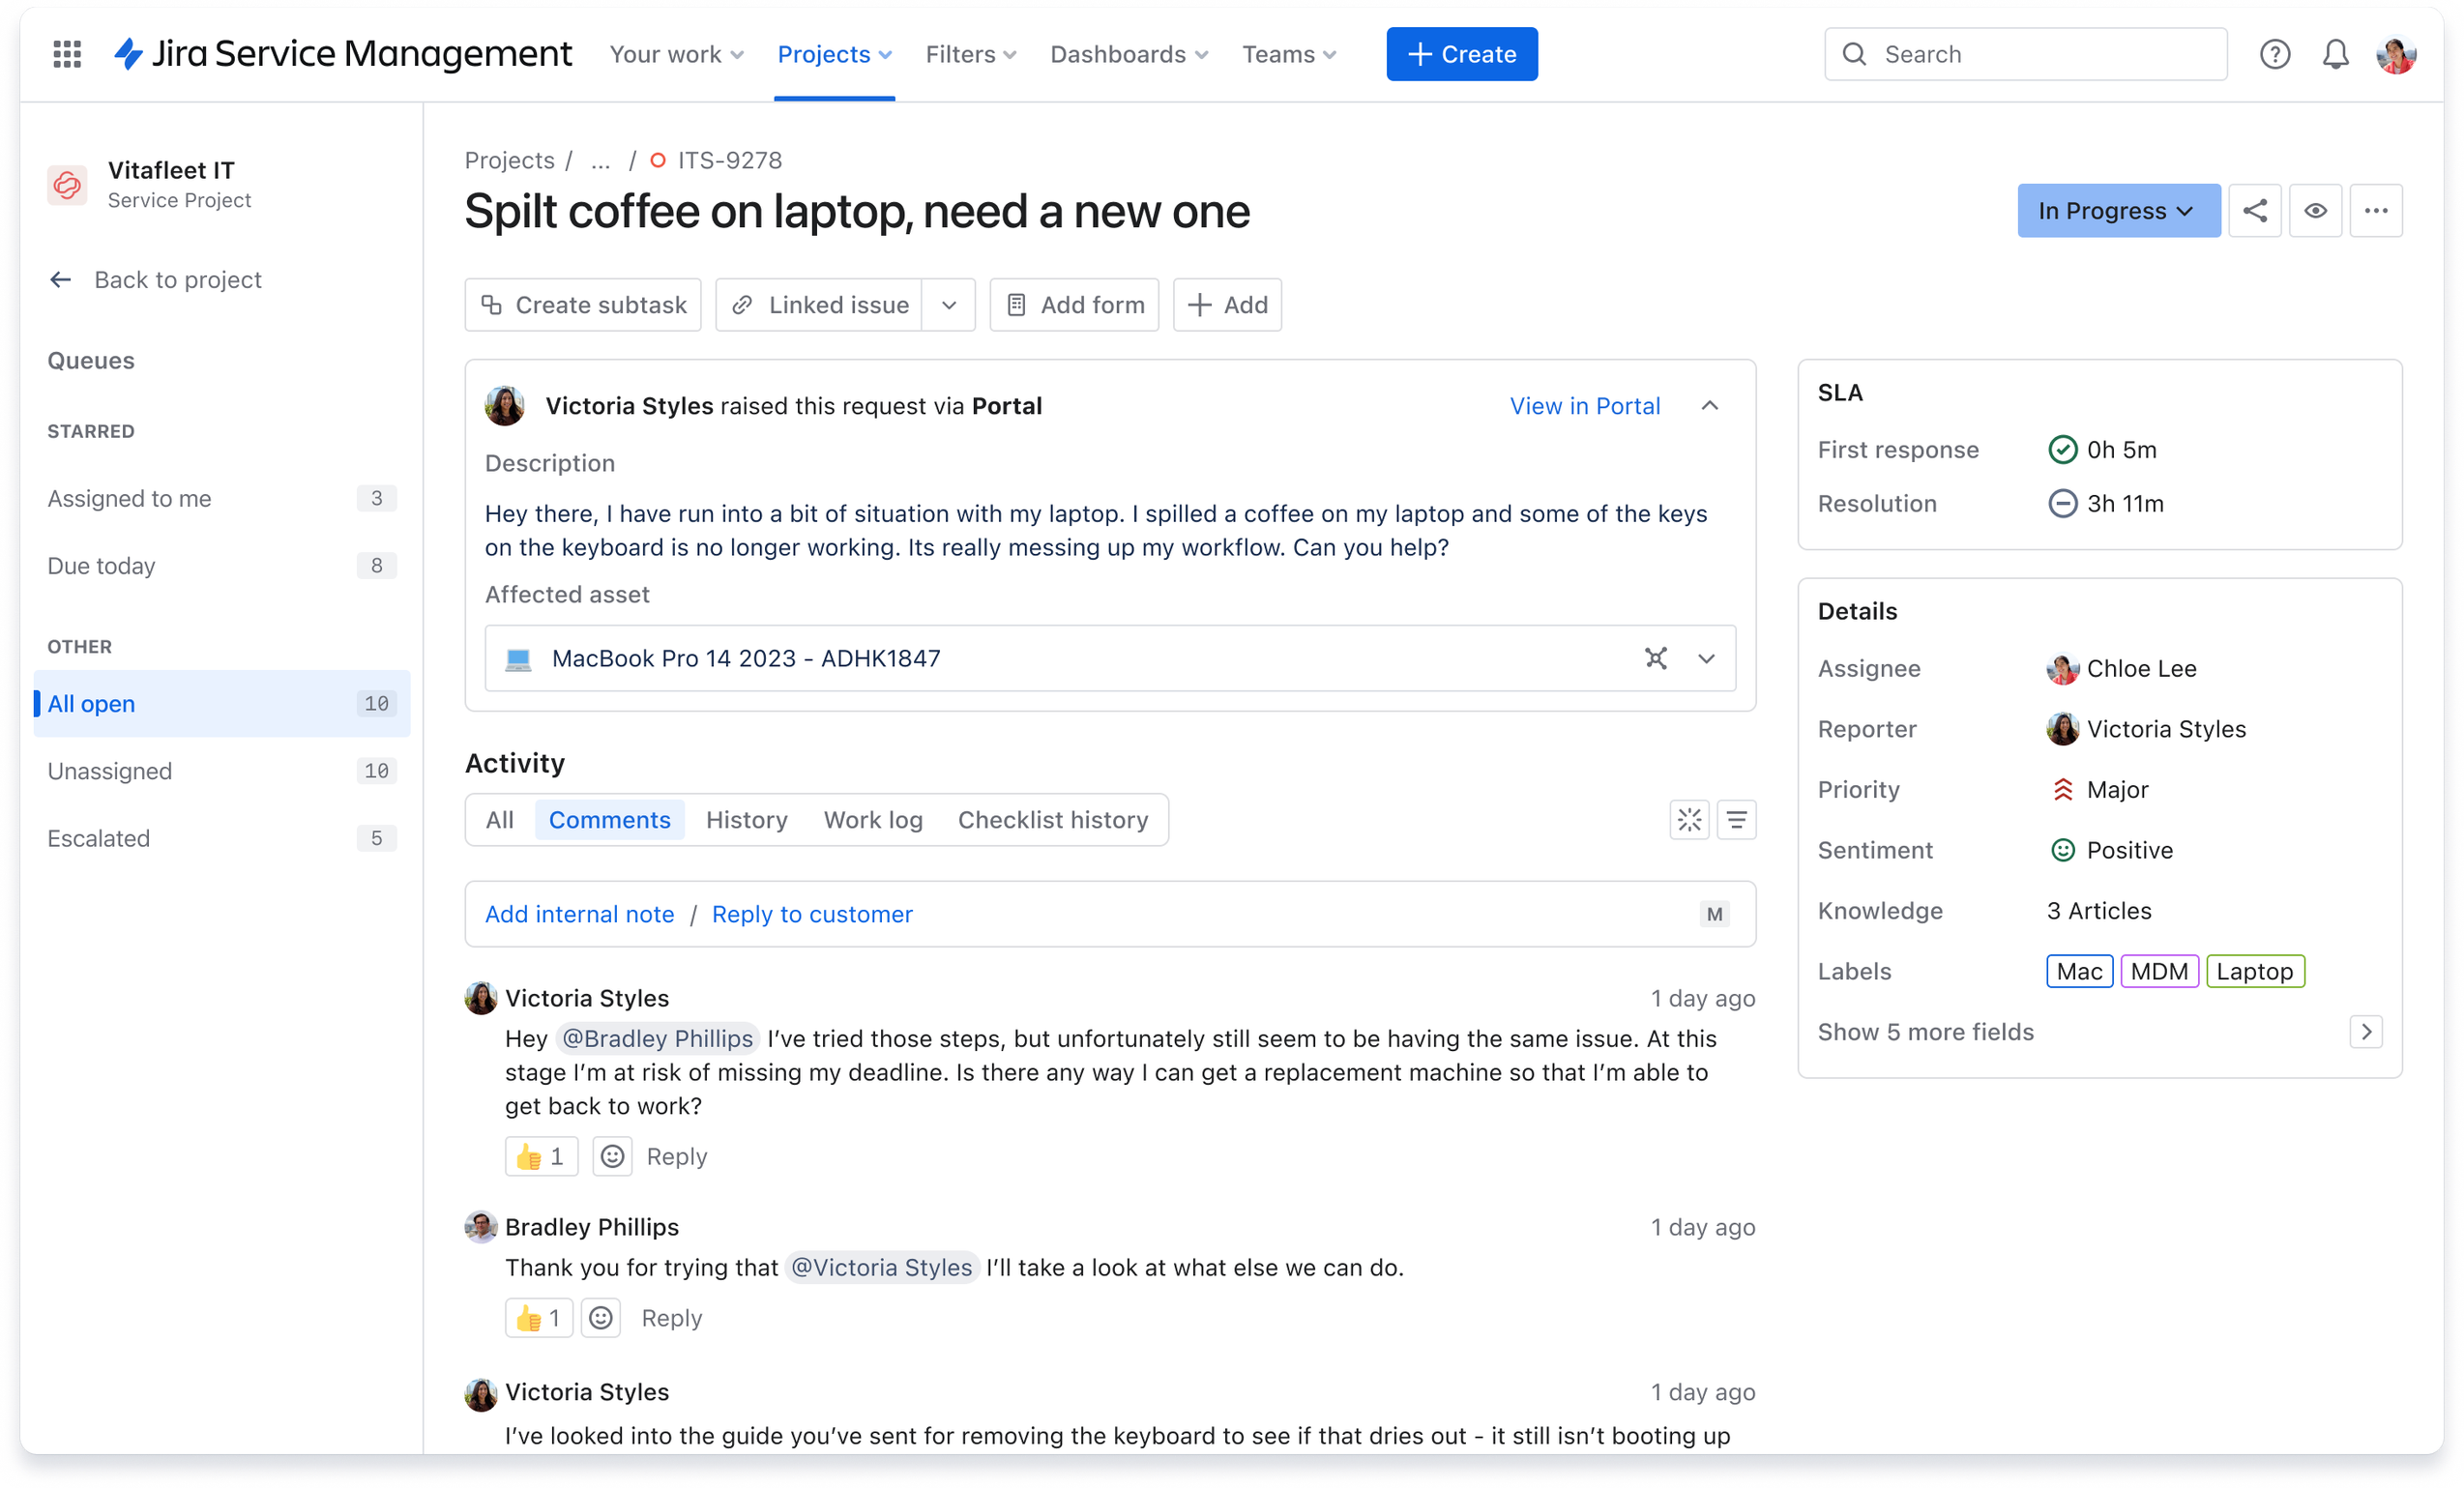Click the expand activity view icon
This screenshot has width=2464, height=1488.
point(1689,819)
